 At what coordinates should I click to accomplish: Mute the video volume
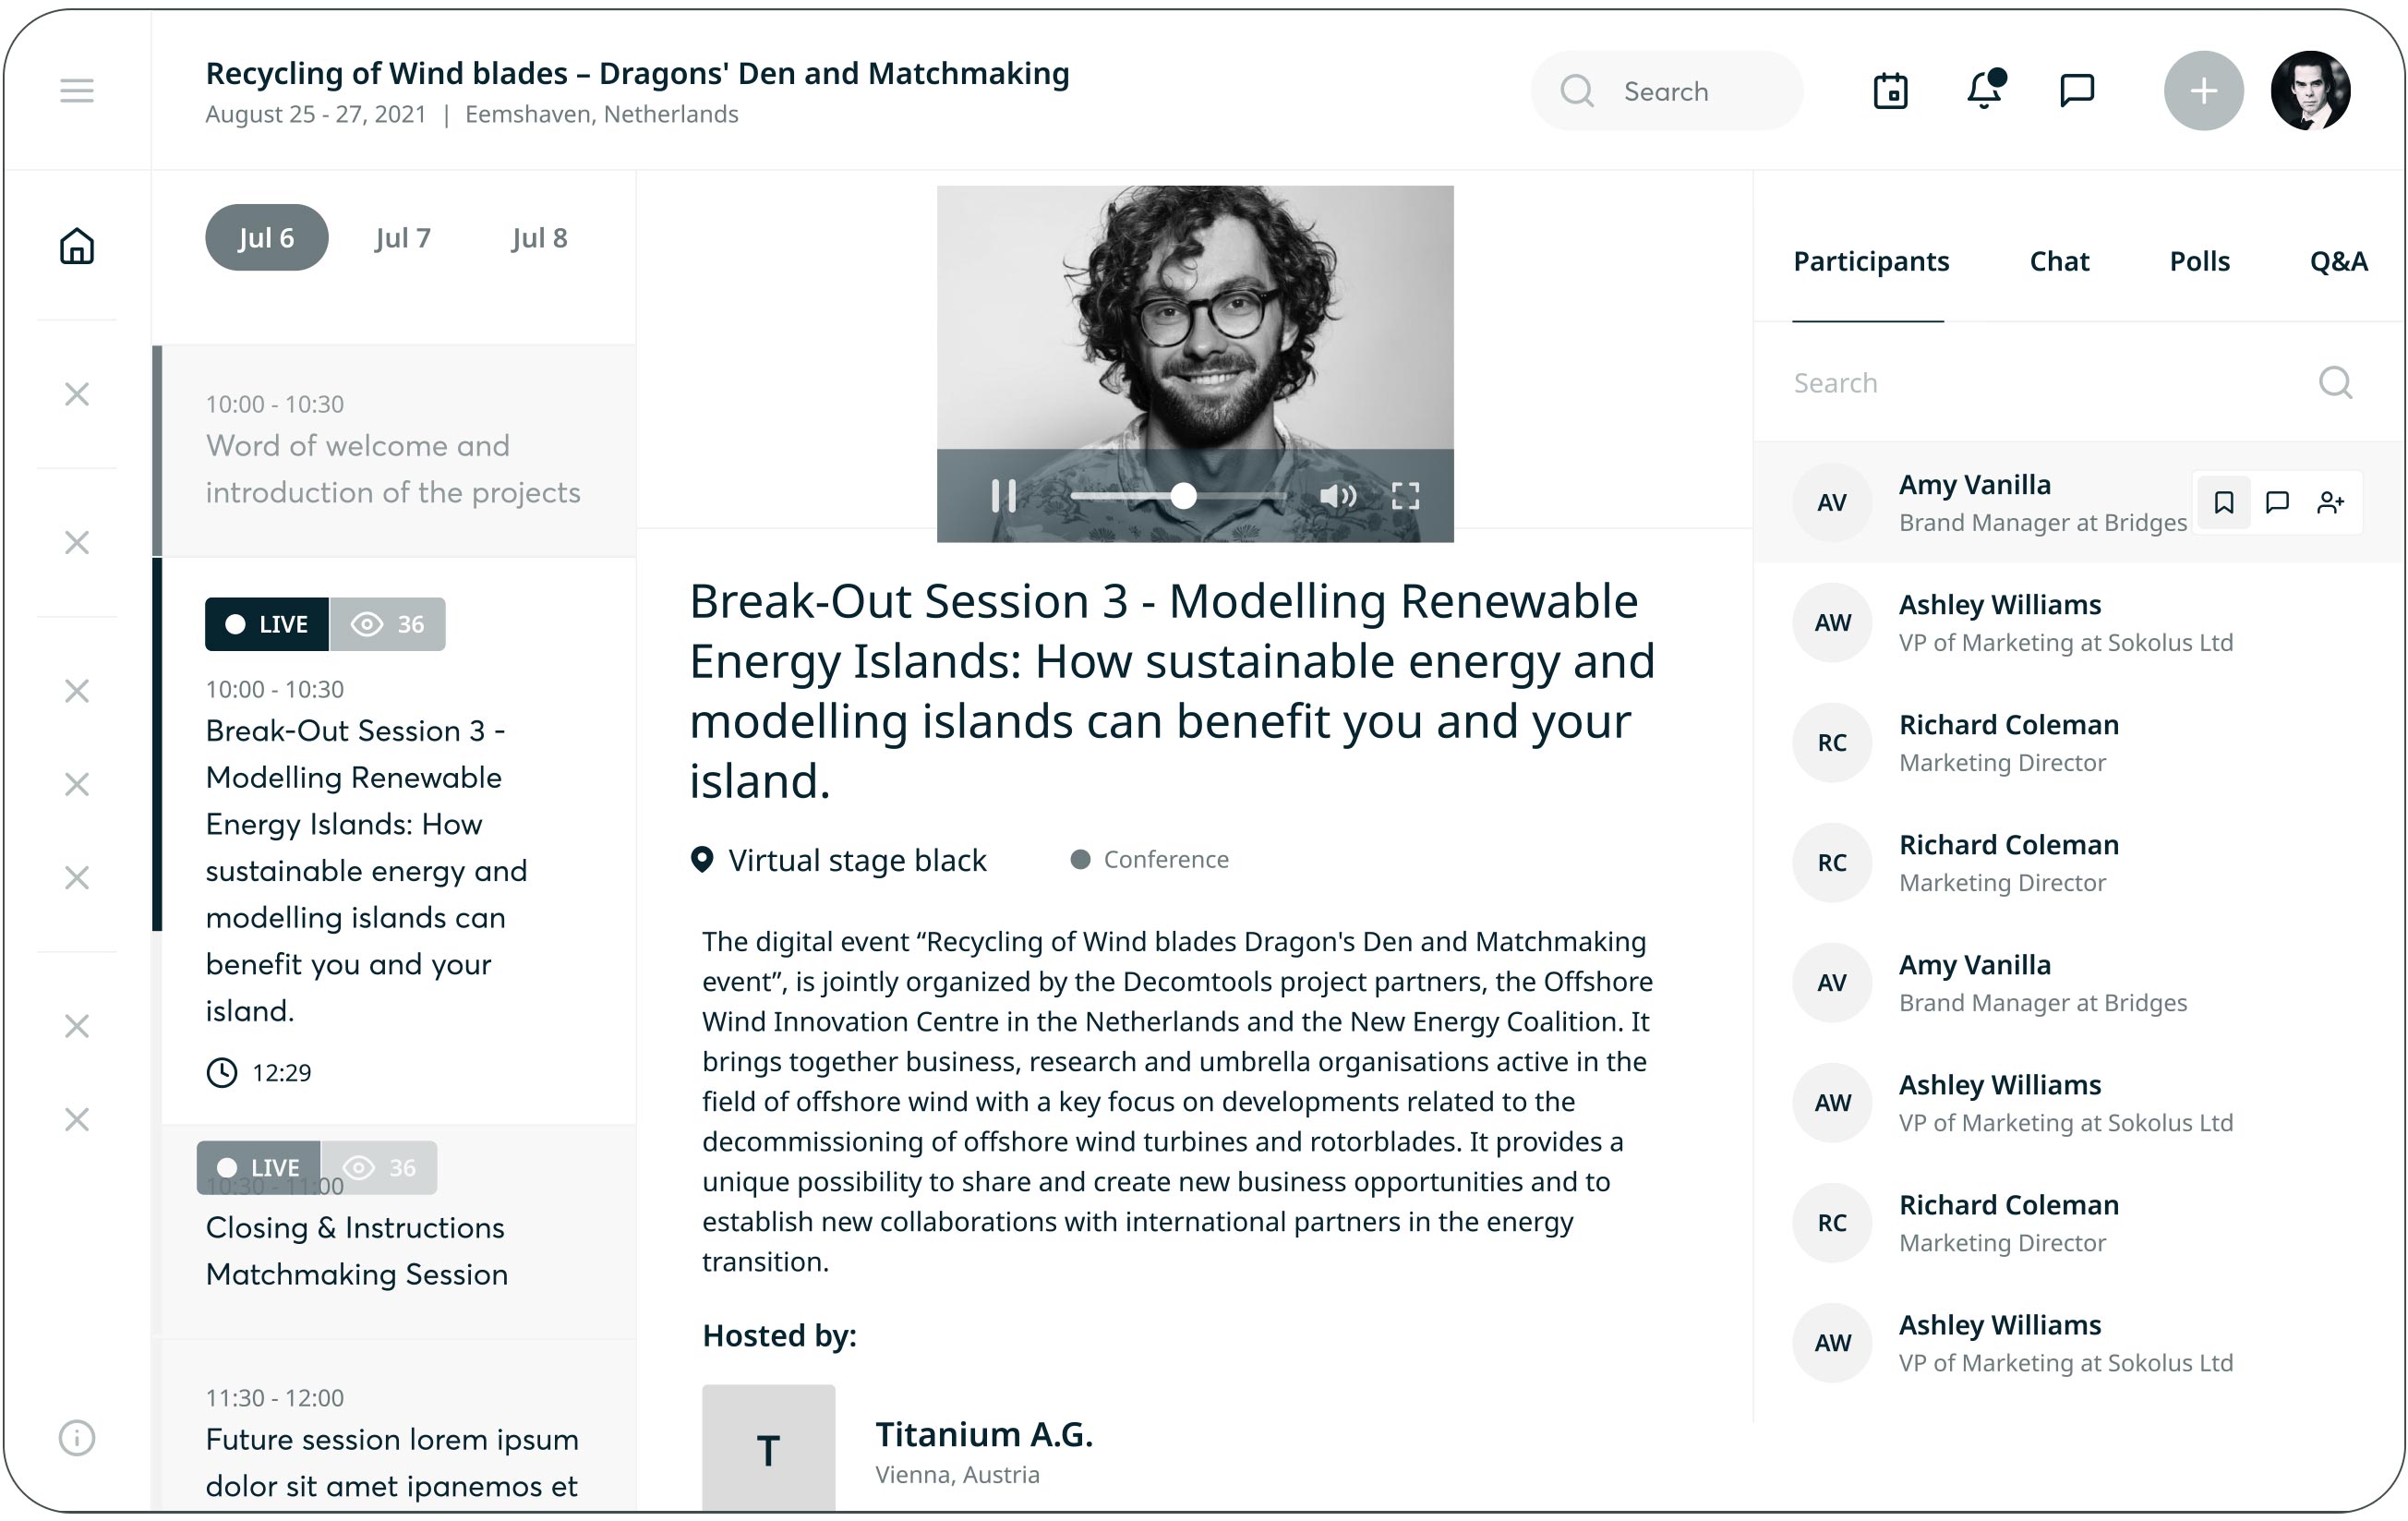[1337, 496]
